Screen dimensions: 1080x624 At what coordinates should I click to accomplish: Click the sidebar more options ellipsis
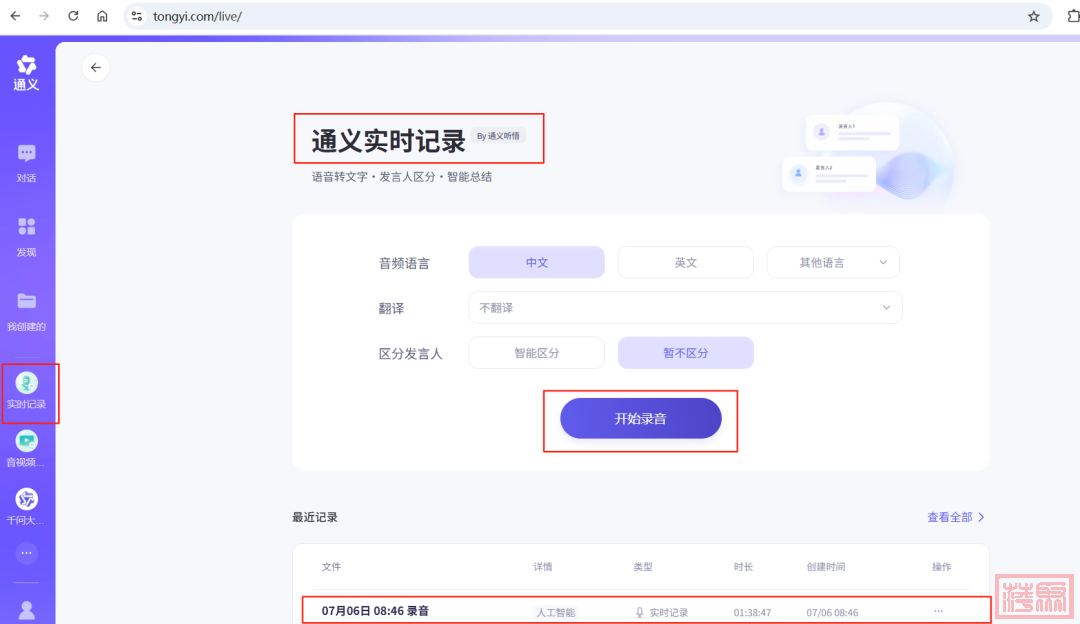(27, 552)
